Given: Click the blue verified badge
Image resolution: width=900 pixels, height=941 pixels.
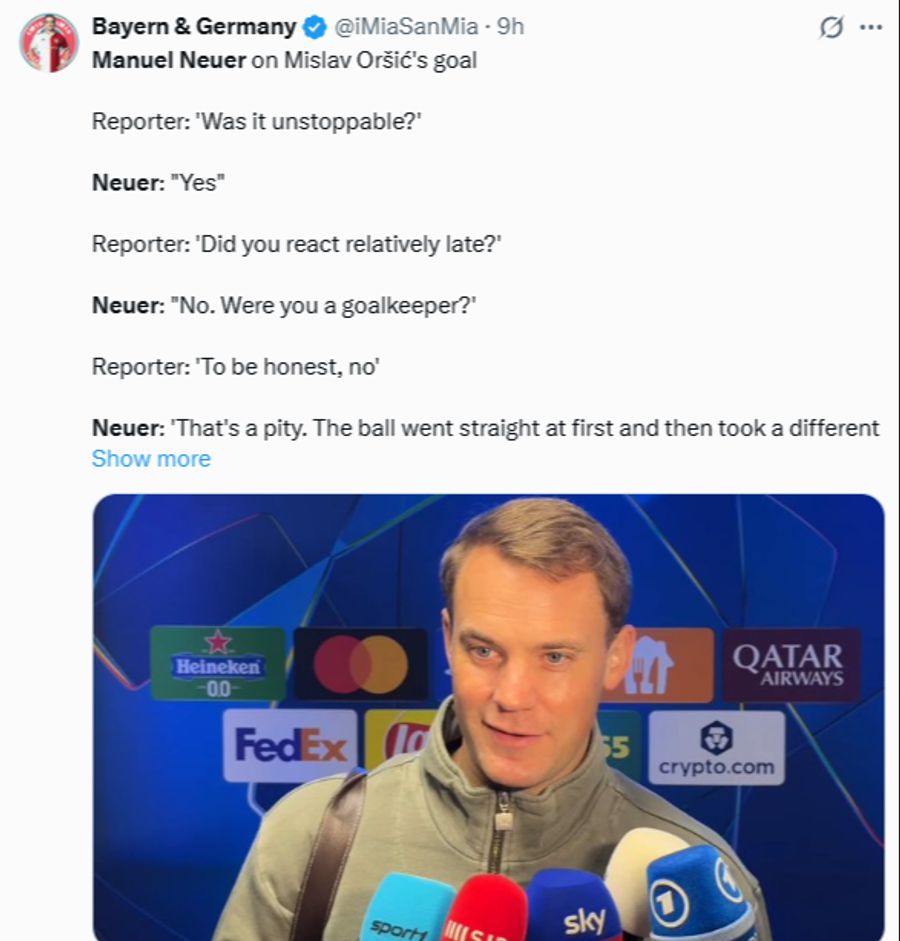Looking at the screenshot, I should click(x=315, y=27).
